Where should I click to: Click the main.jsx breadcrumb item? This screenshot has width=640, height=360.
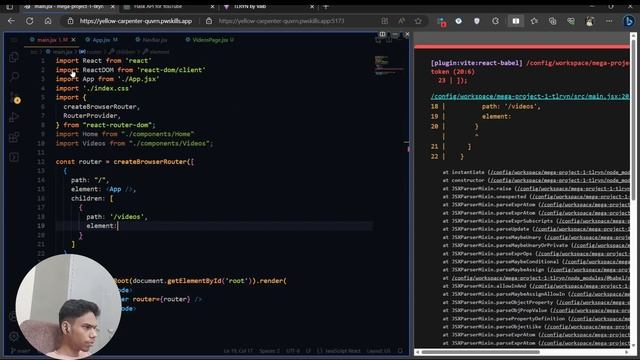(62, 52)
